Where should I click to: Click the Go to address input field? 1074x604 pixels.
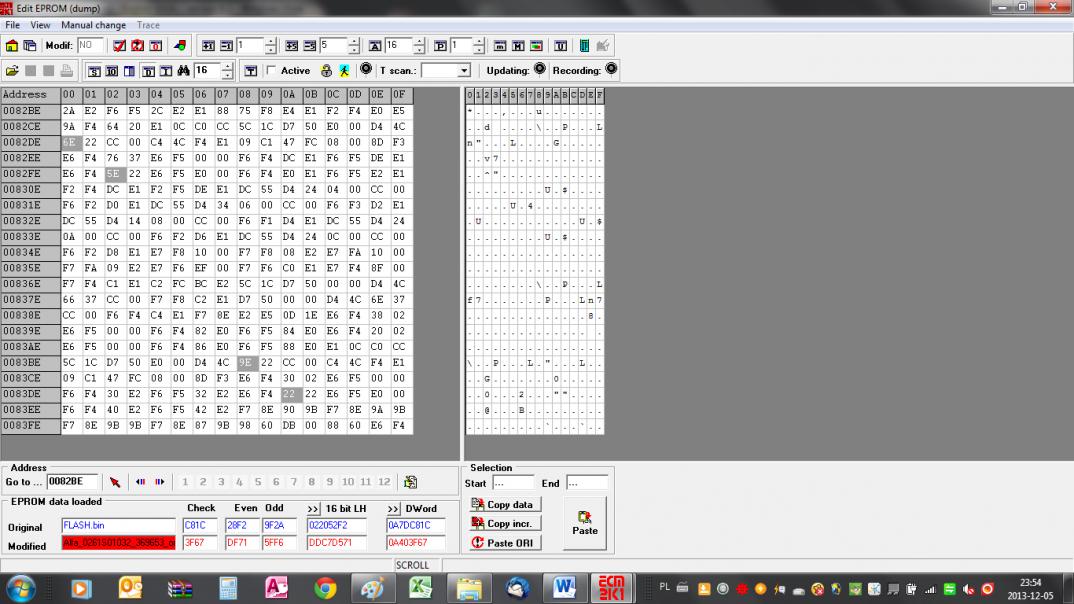click(x=72, y=482)
